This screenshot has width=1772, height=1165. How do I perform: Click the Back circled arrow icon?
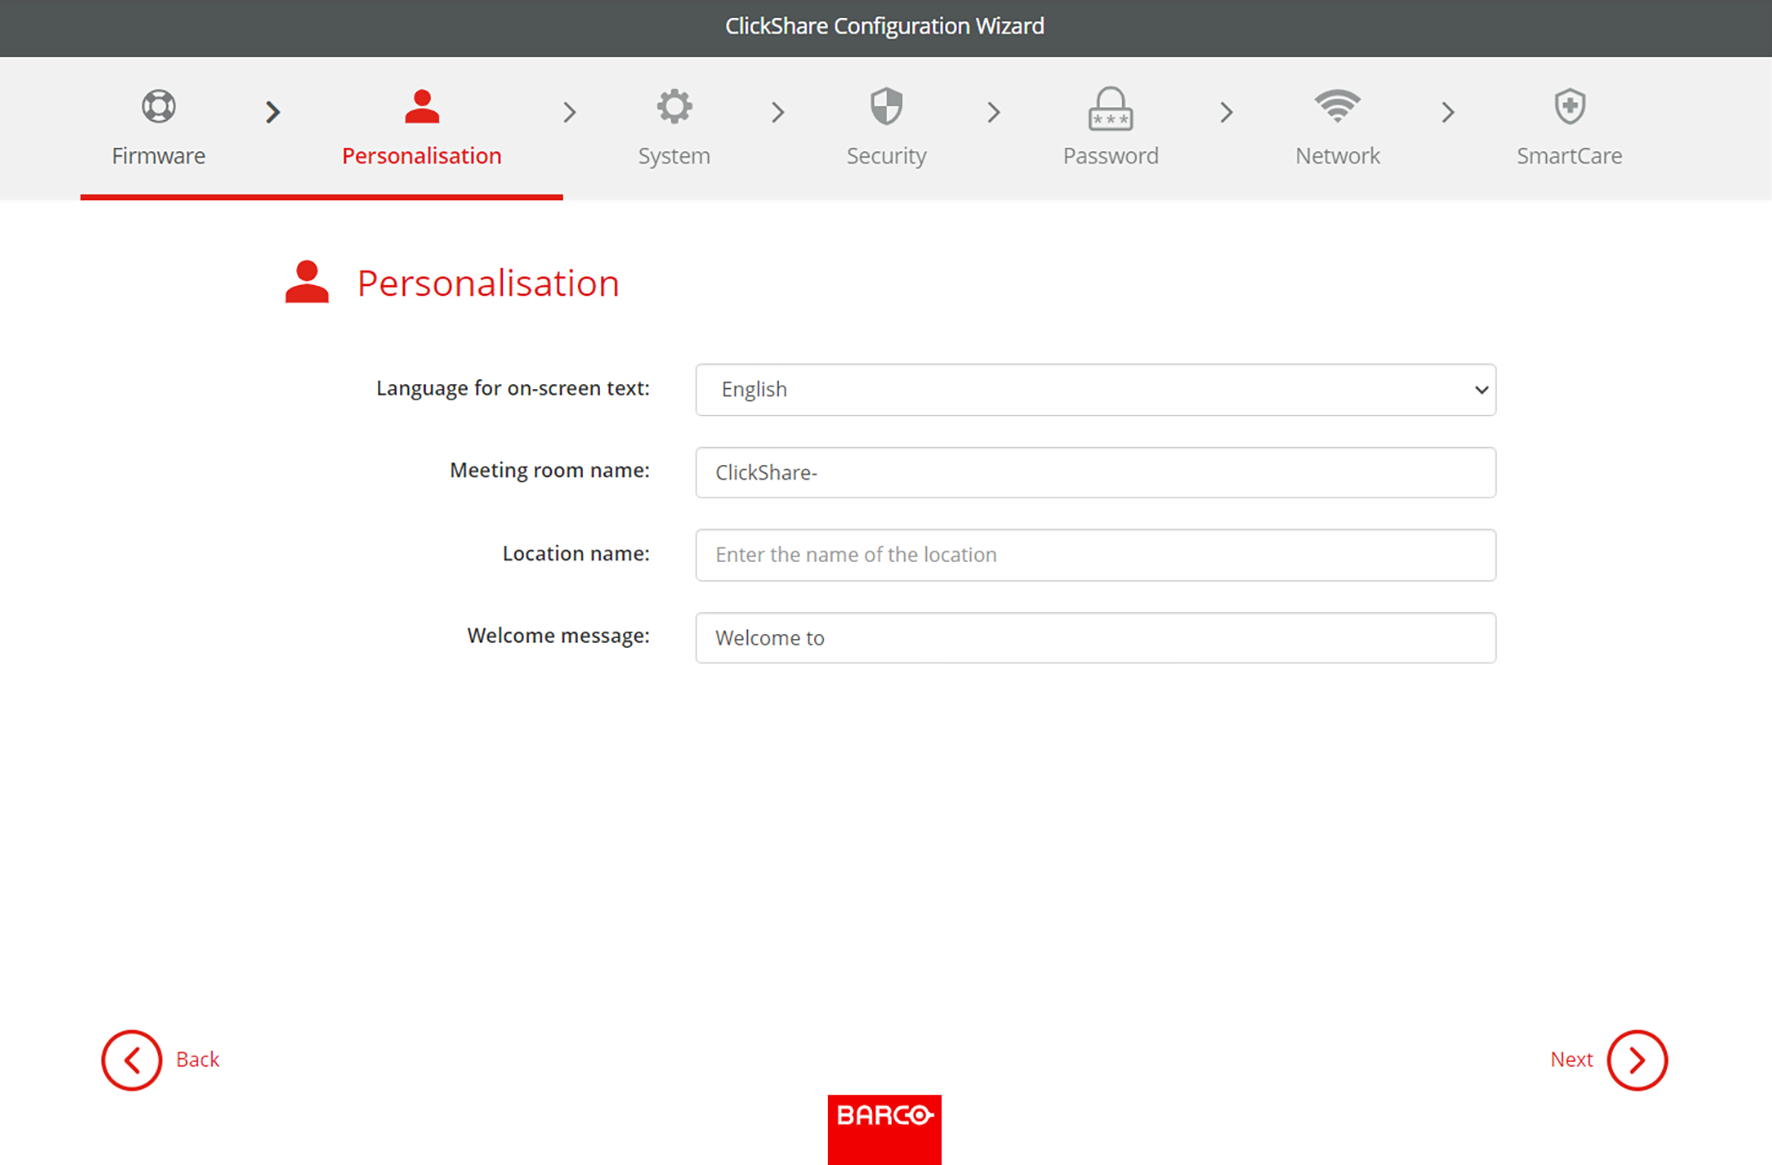[131, 1060]
